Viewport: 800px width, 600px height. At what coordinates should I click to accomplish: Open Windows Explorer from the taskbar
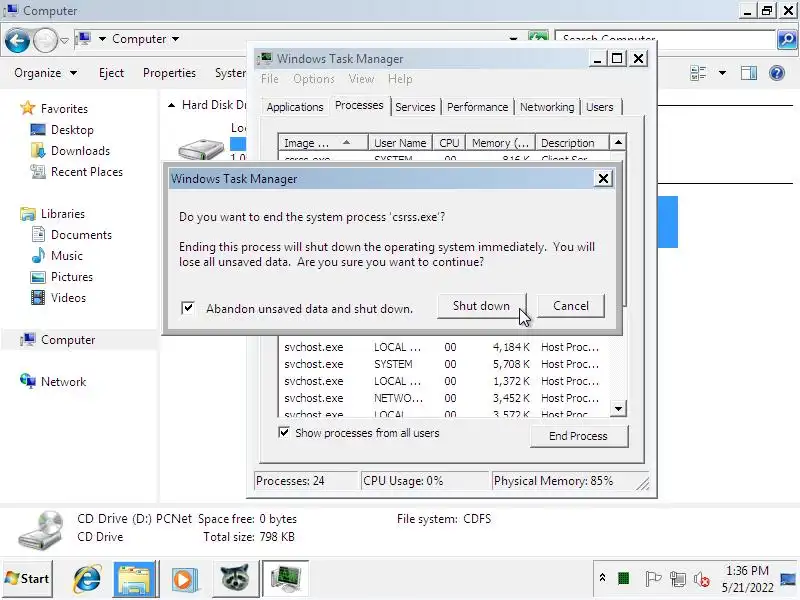pyautogui.click(x=134, y=579)
